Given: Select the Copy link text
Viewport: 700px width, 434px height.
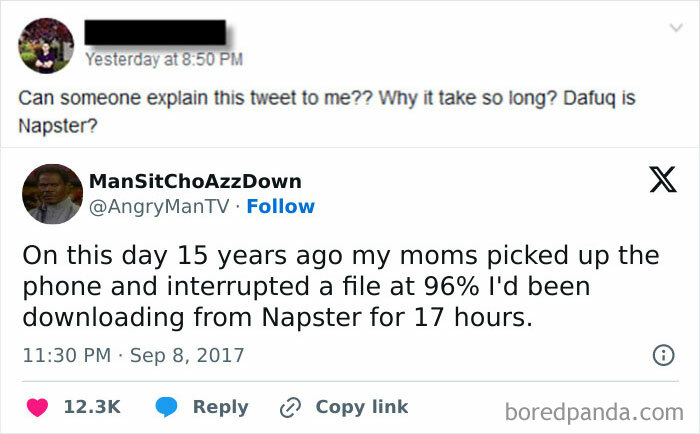Looking at the screenshot, I should click(x=361, y=406).
